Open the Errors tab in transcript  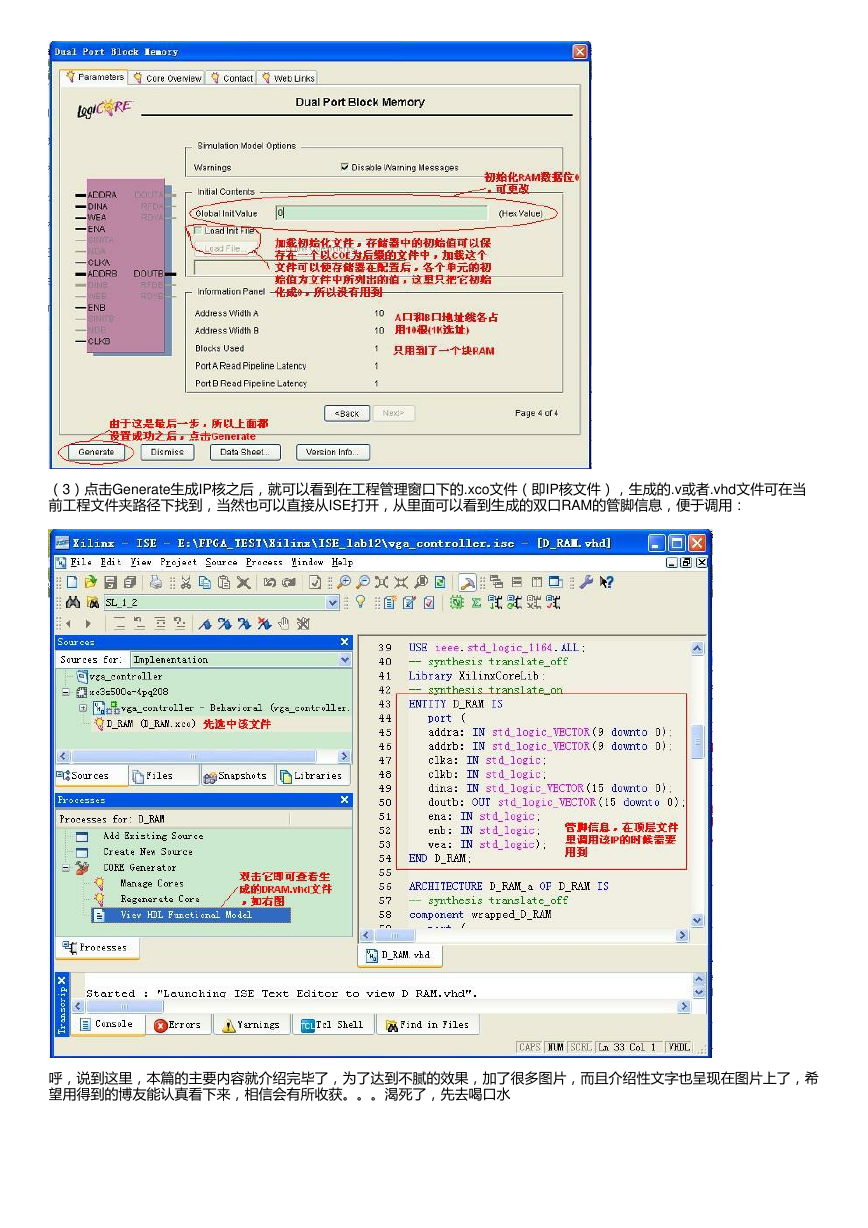tap(177, 1025)
